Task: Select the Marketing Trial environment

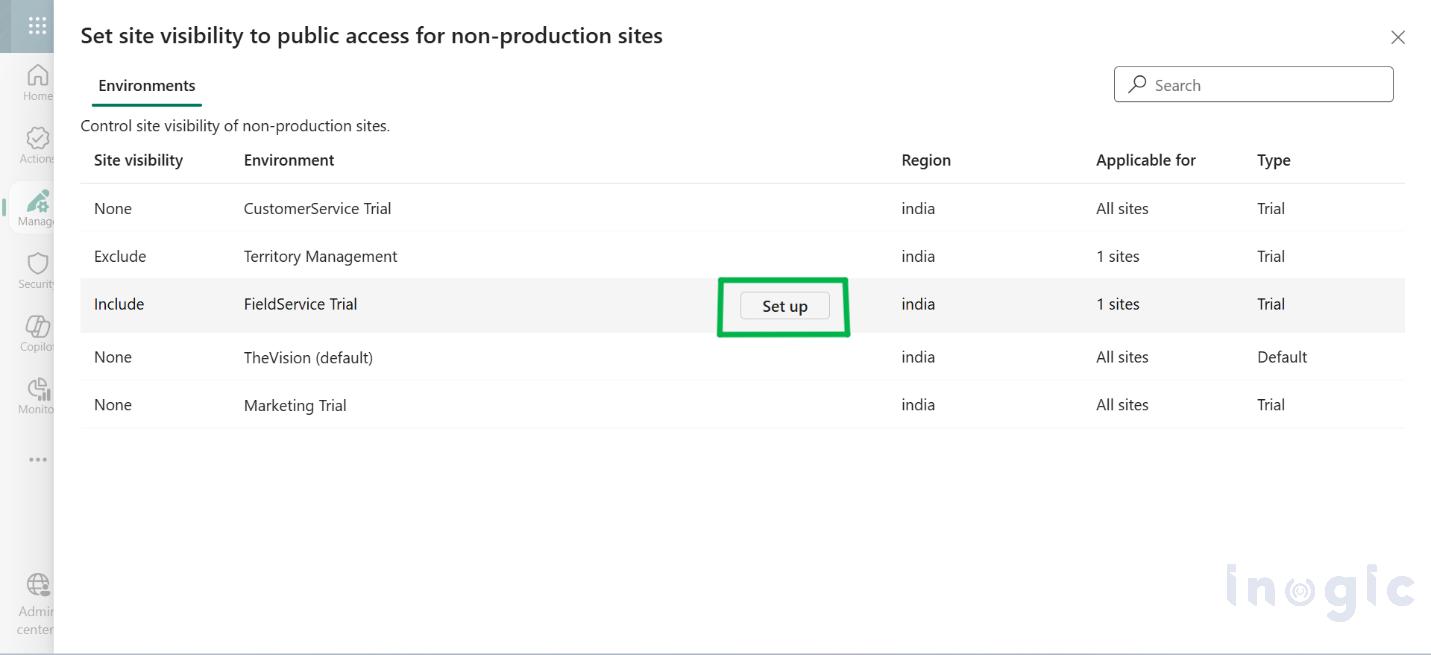Action: click(295, 405)
